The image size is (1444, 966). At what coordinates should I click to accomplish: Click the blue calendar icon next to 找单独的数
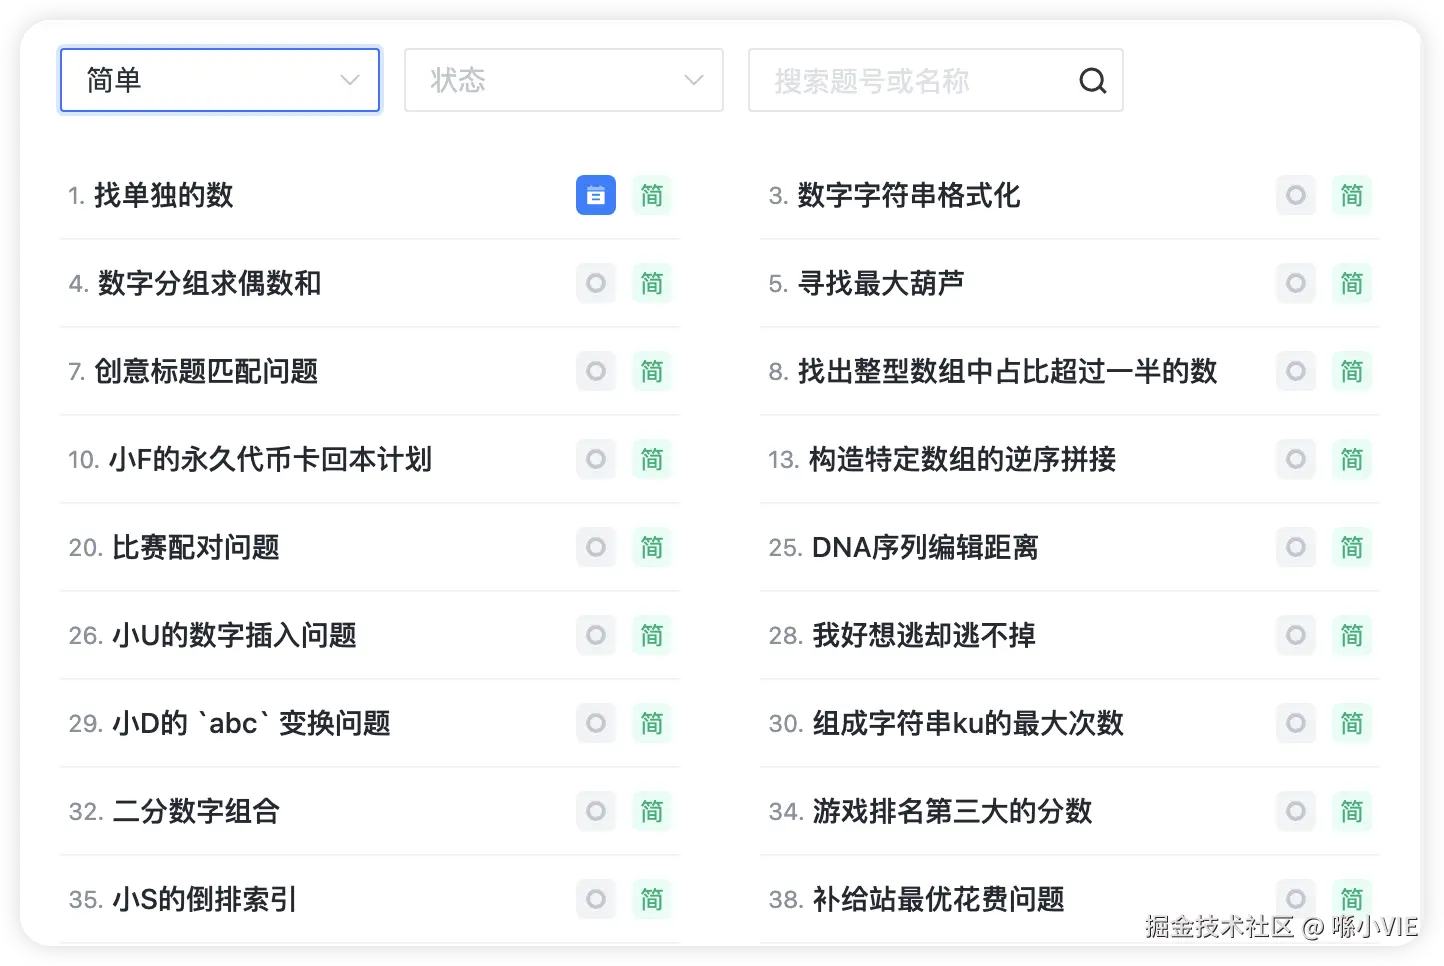tap(595, 195)
